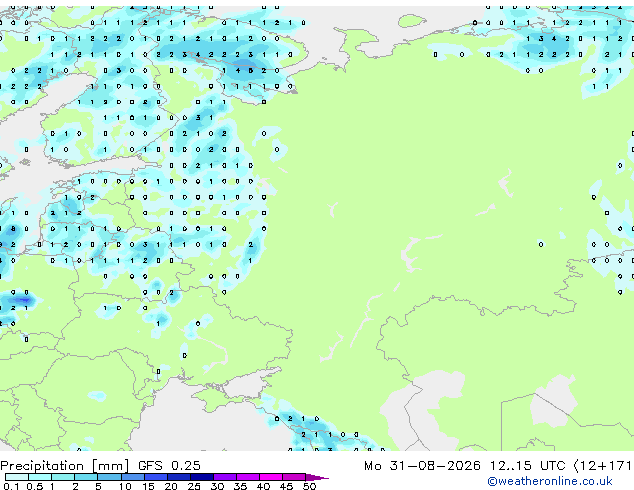Image resolution: width=634 pixels, height=490 pixels.
Task: Select the 10–15 mm blue legend swatch
Action: pyautogui.click(x=132, y=477)
